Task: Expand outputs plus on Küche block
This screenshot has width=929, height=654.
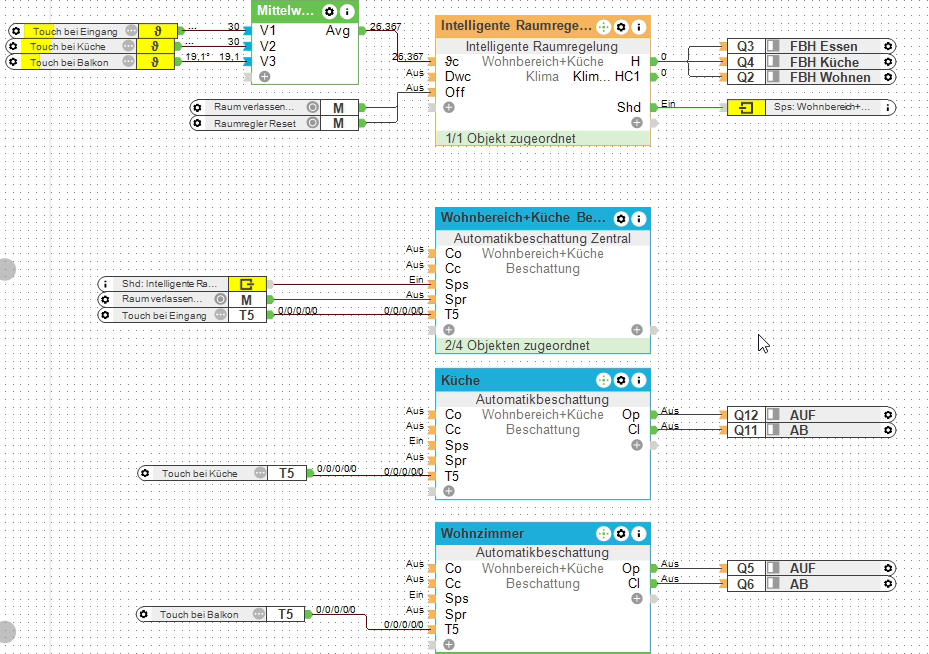Action: pos(637,445)
